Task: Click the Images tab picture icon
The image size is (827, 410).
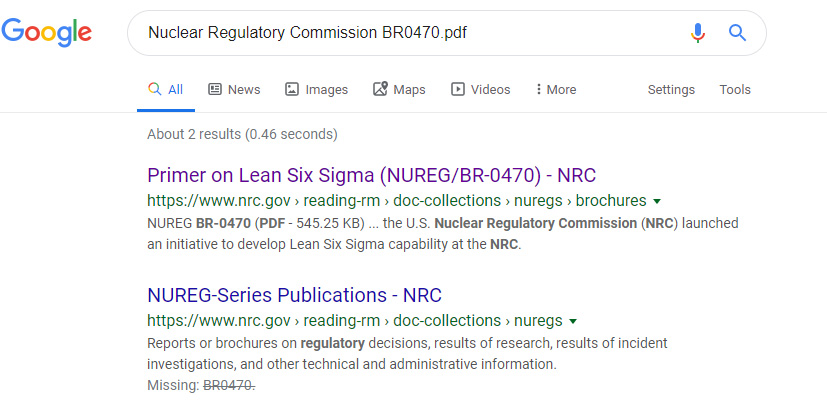Action: point(292,89)
